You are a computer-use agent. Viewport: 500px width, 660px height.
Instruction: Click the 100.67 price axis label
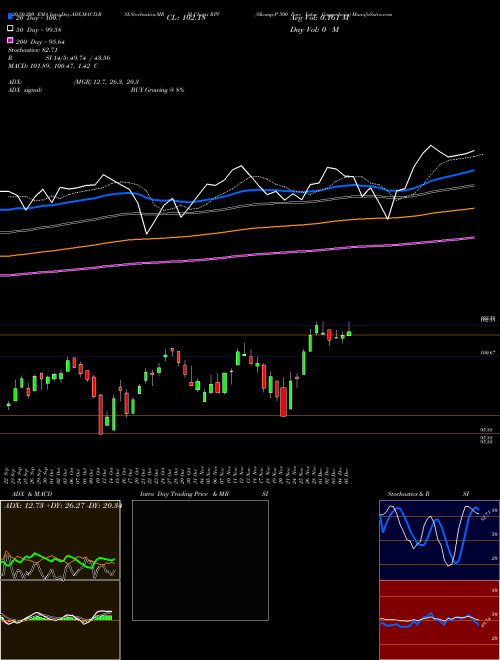[488, 353]
